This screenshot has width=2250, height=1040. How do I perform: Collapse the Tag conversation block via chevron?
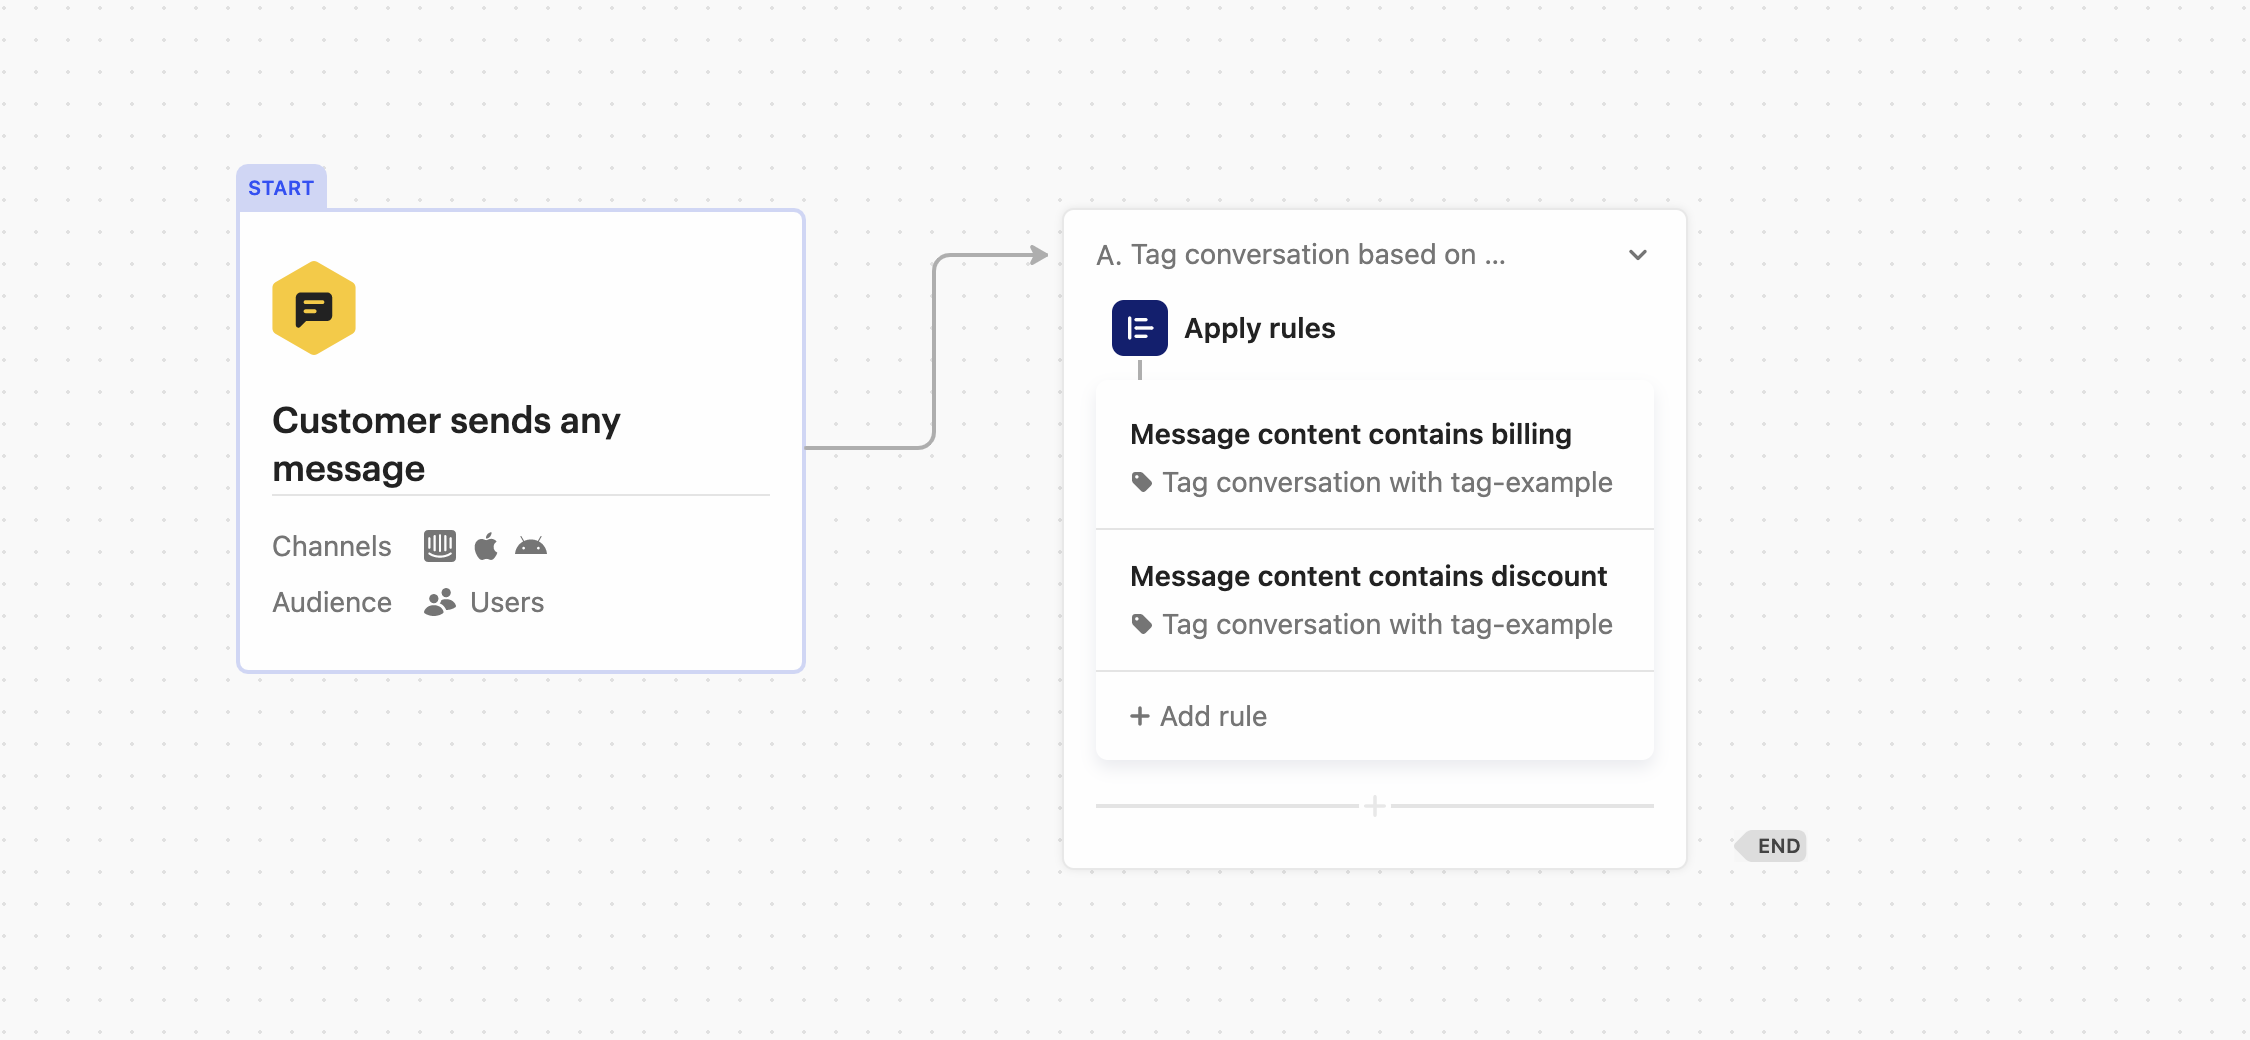1637,255
